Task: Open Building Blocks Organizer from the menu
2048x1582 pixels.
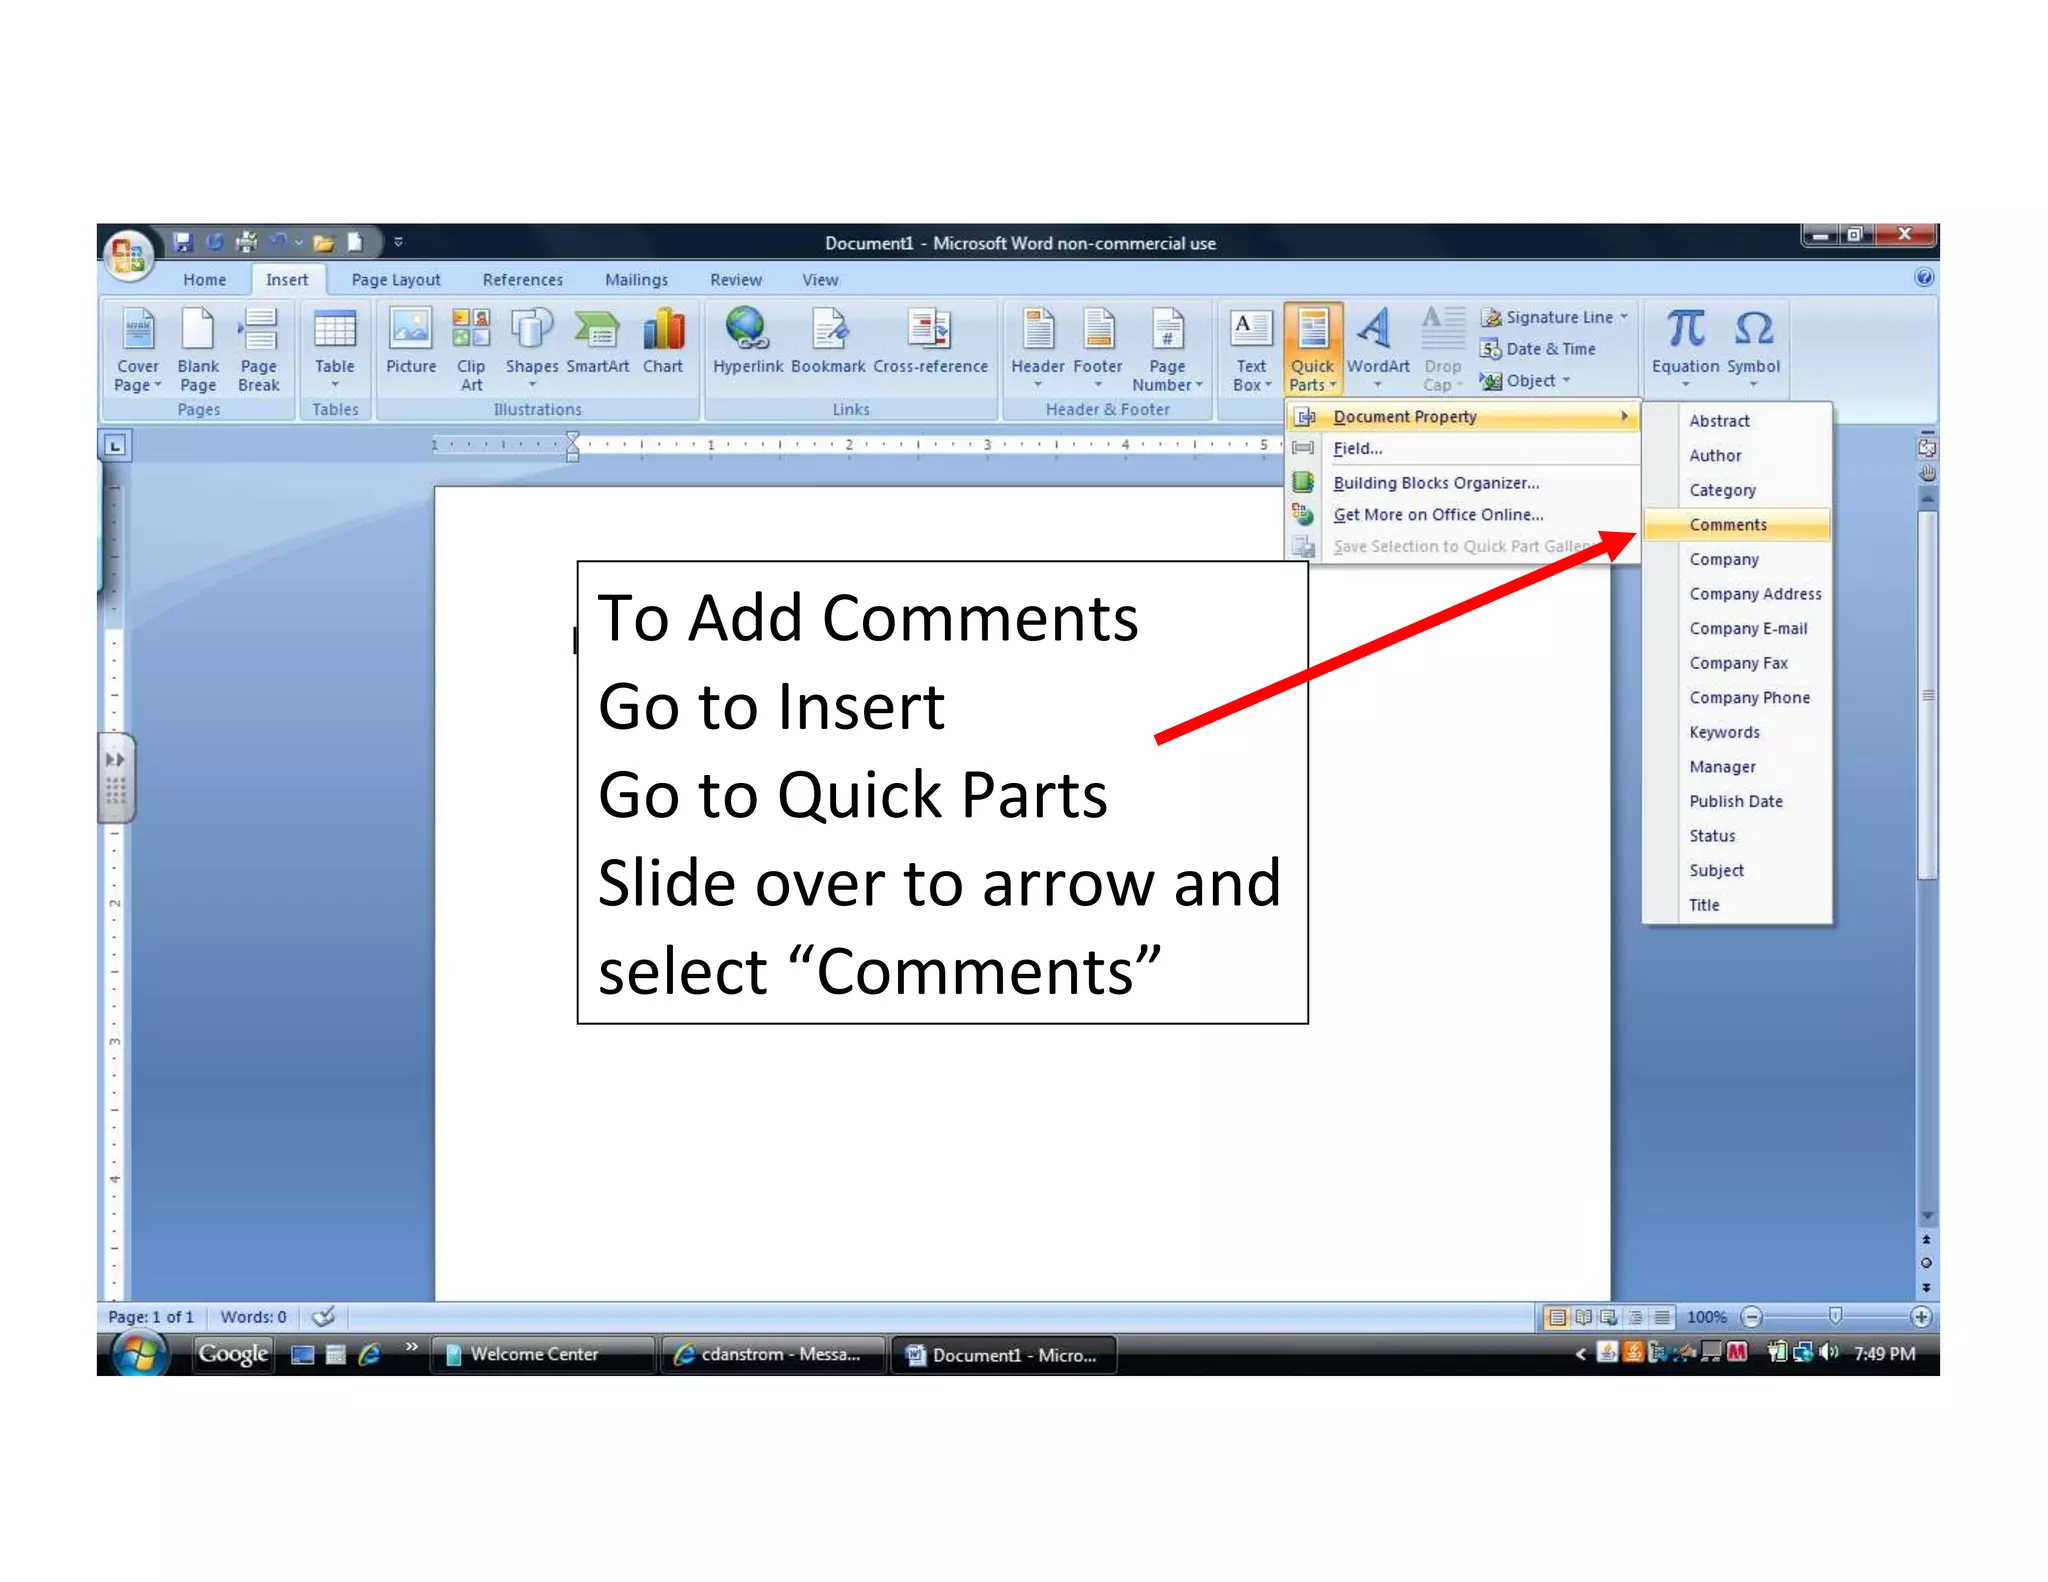Action: tap(1436, 483)
